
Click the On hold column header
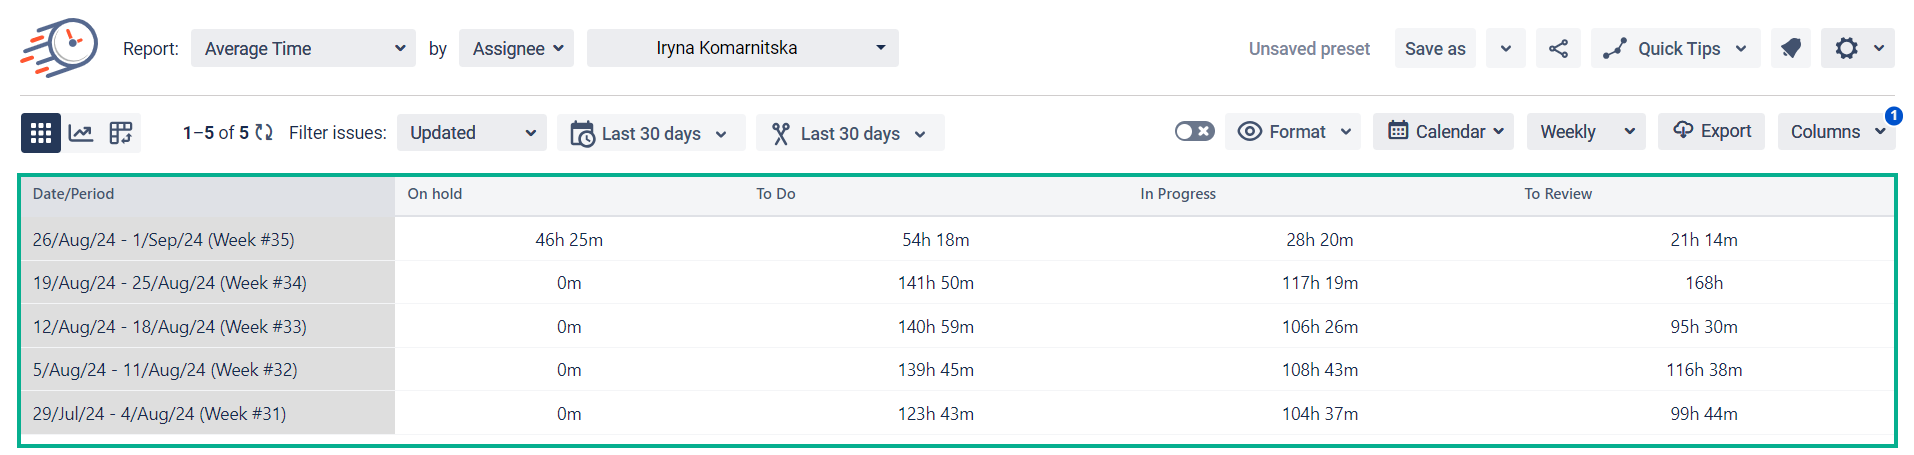[435, 194]
